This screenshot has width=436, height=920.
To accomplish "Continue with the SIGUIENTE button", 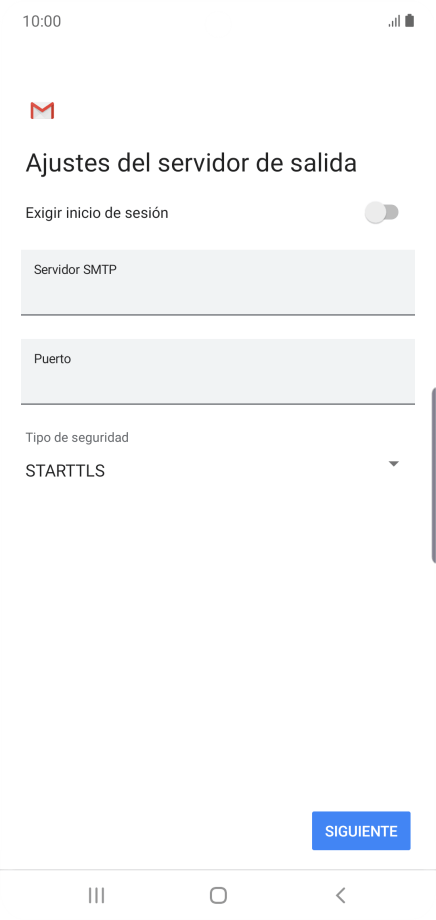I will pyautogui.click(x=361, y=831).
